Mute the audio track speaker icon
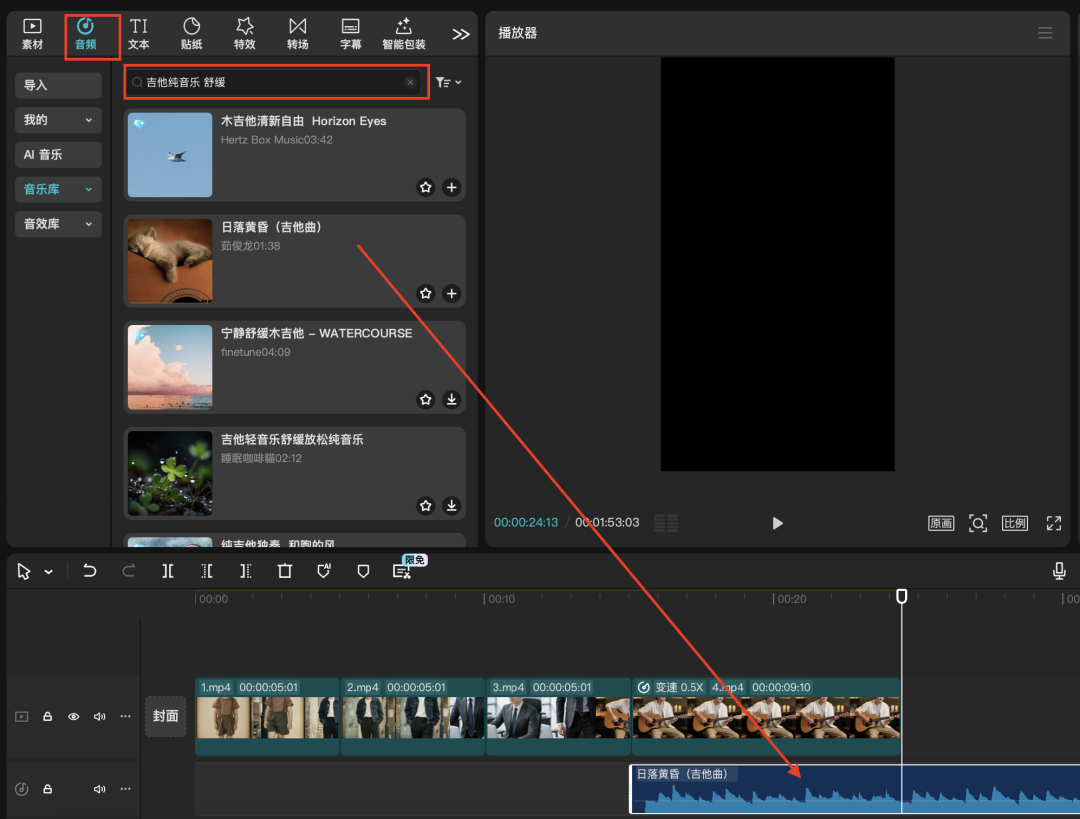The image size is (1080, 819). pos(99,789)
